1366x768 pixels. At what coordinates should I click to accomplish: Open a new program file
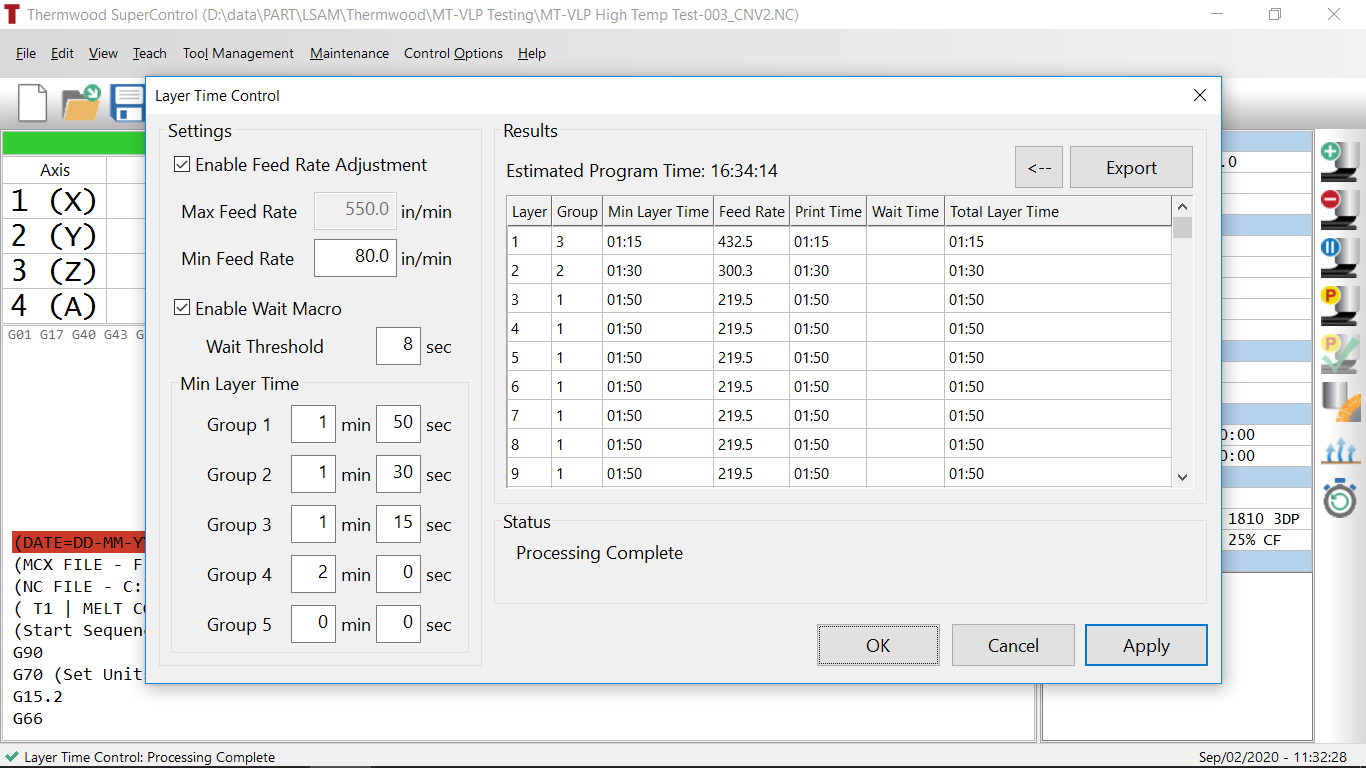(x=31, y=102)
